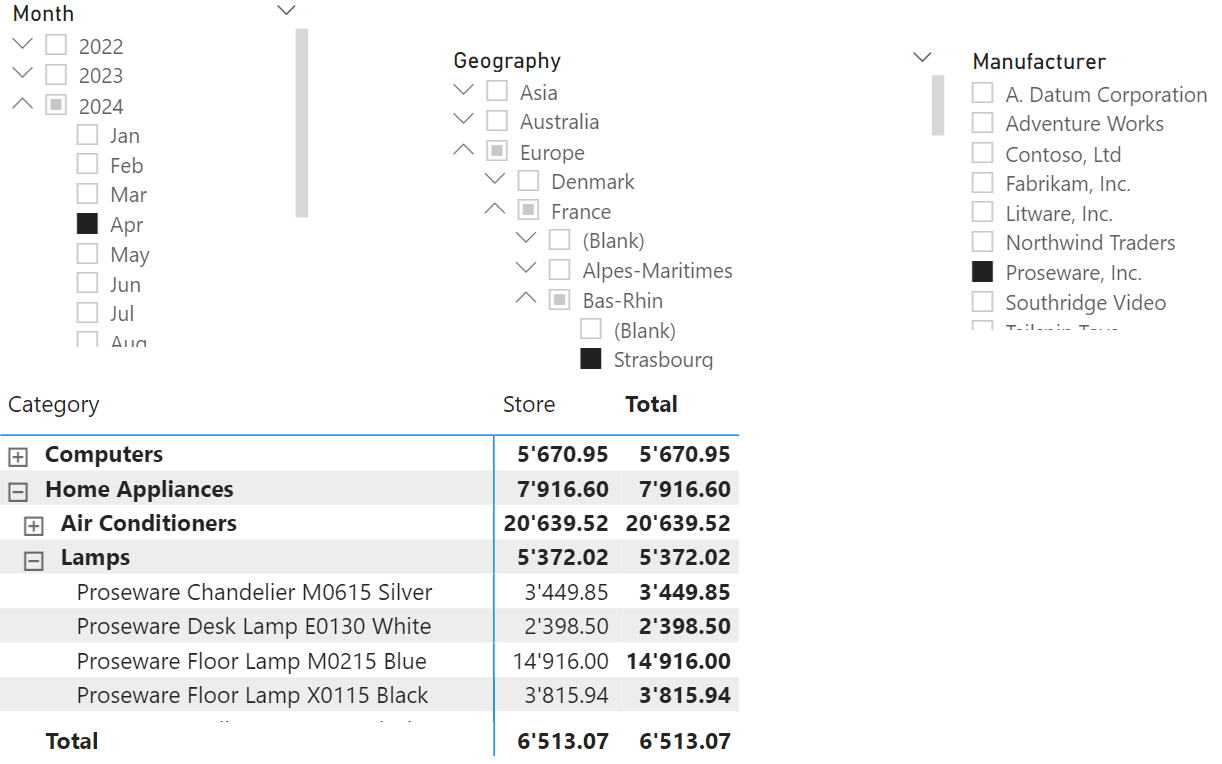Click the Month slicer scrollbar
The height and width of the screenshot is (764, 1222).
[302, 122]
